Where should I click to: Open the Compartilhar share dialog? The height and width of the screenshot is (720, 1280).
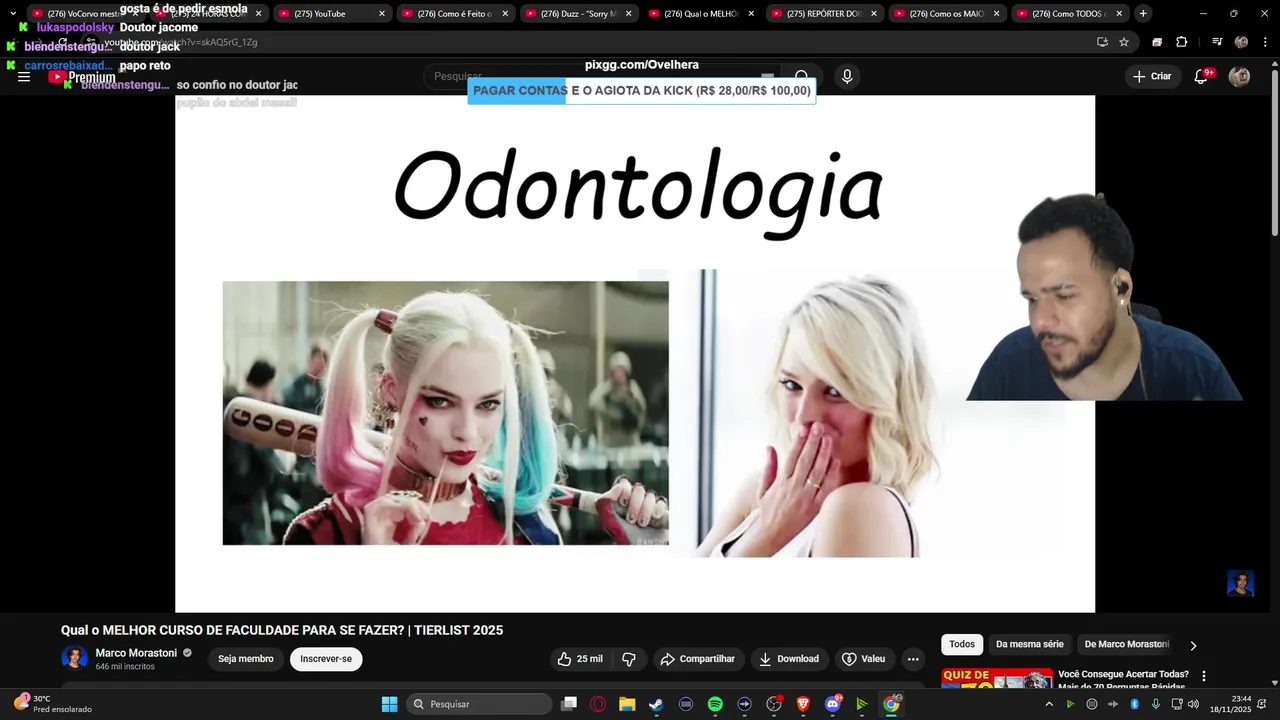698,659
